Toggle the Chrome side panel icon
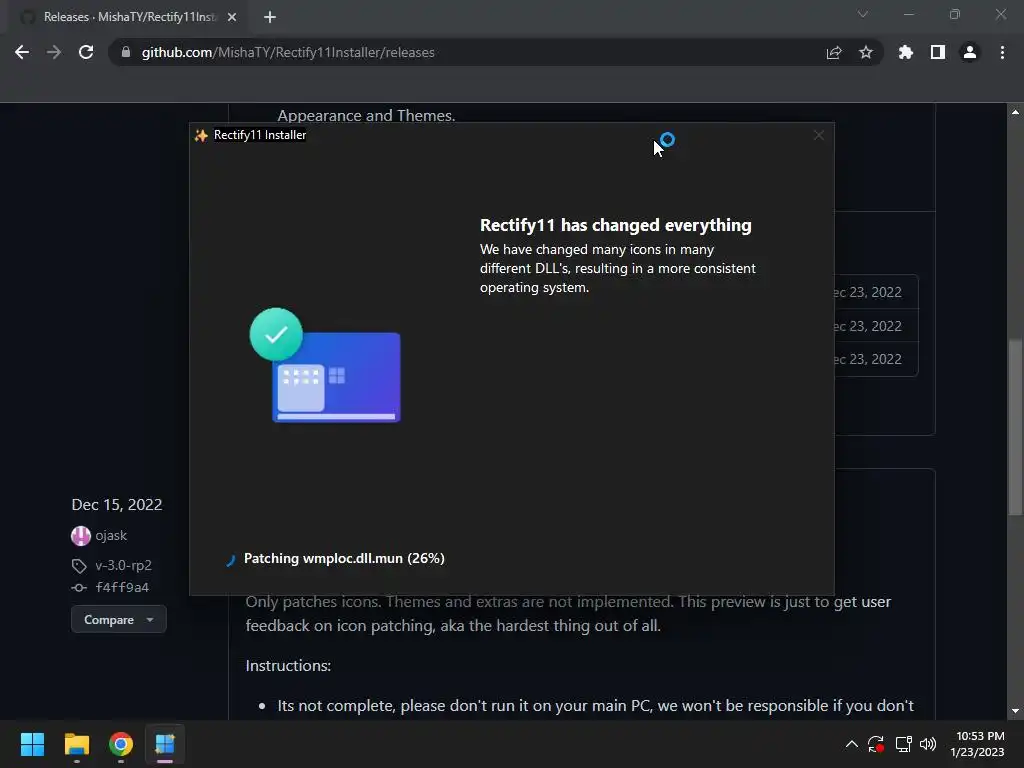1024x768 pixels. point(938,52)
